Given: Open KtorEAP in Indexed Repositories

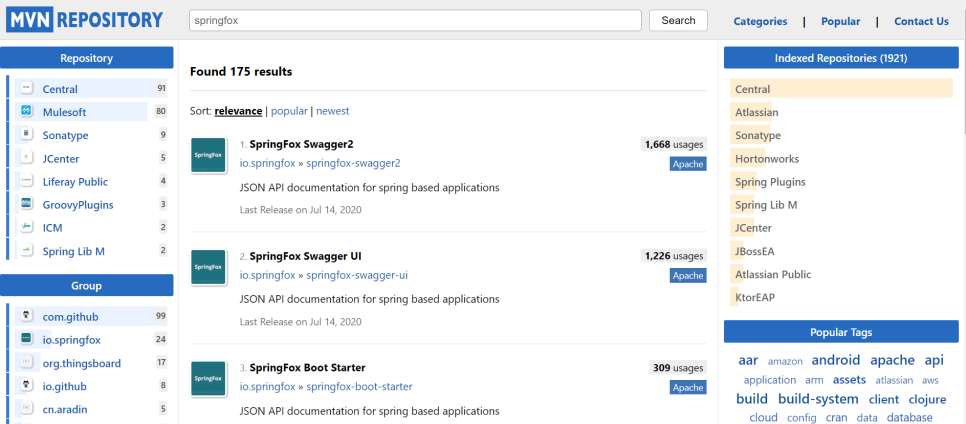Looking at the screenshot, I should pyautogui.click(x=755, y=297).
